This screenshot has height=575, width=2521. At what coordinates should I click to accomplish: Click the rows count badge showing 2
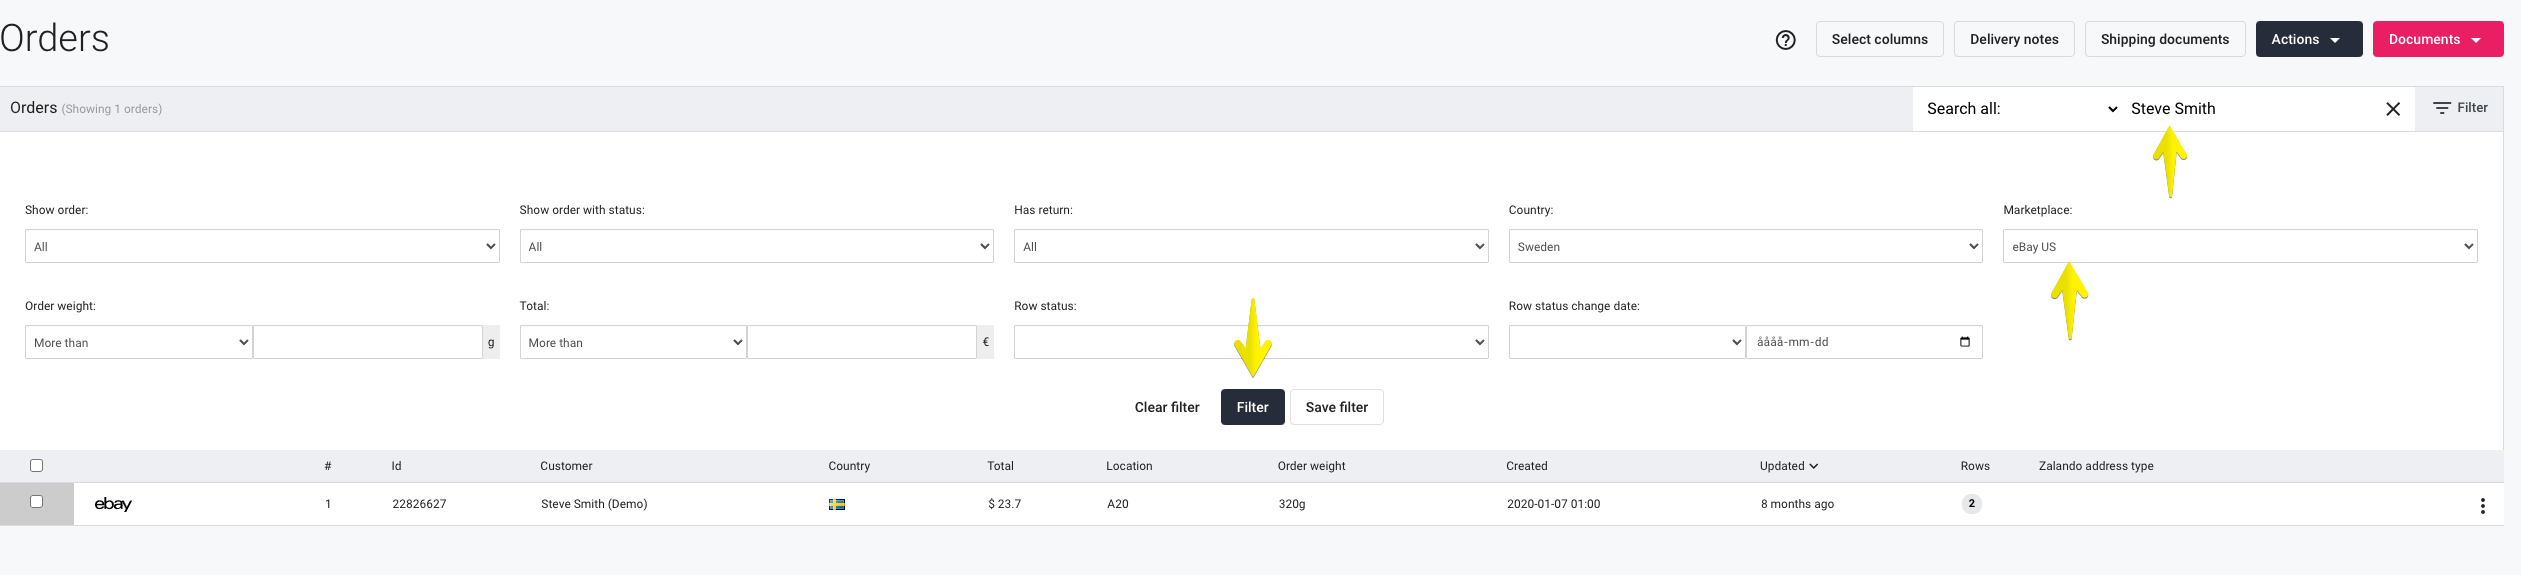click(1971, 504)
